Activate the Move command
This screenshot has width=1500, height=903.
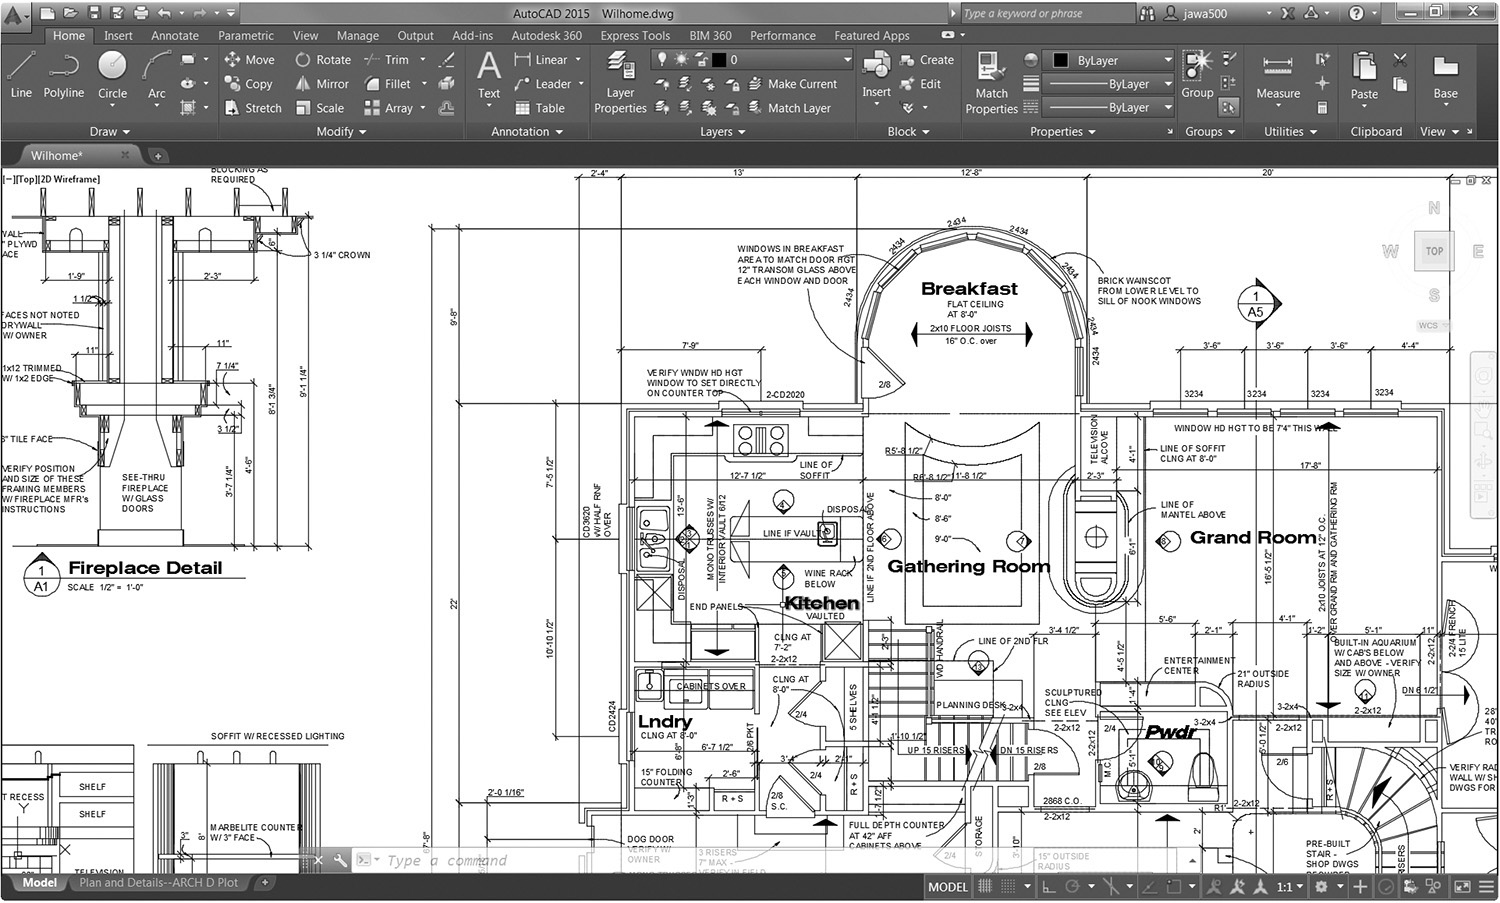pyautogui.click(x=249, y=60)
